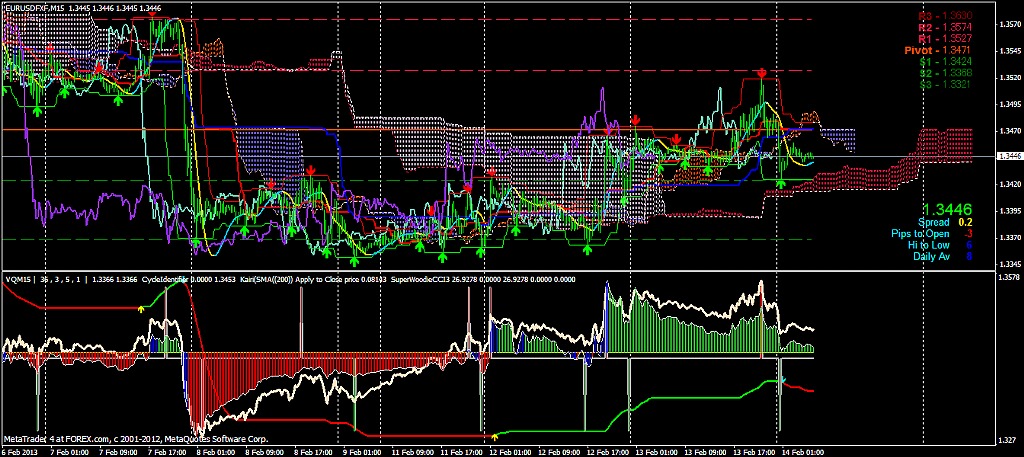Click the Spread 0.2 readout
Image resolution: width=1024 pixels, height=457 pixels.
pyautogui.click(x=945, y=223)
